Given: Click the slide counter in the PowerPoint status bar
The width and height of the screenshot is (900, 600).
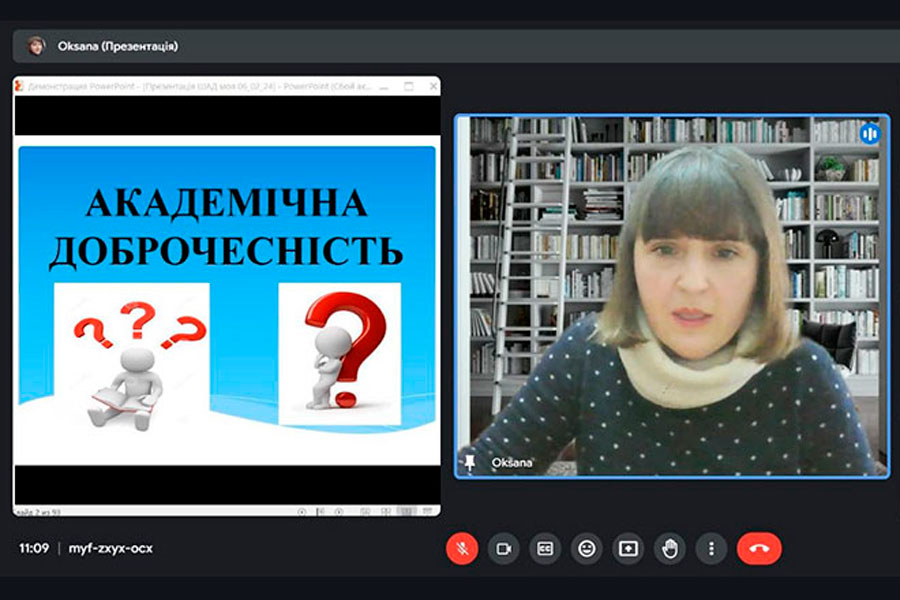Looking at the screenshot, I should [38, 512].
